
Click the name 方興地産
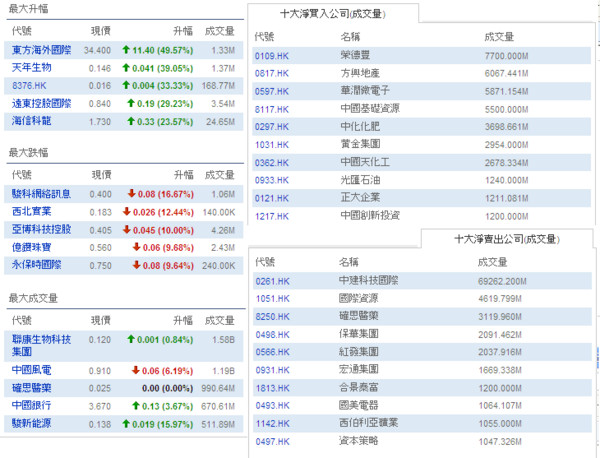360,73
